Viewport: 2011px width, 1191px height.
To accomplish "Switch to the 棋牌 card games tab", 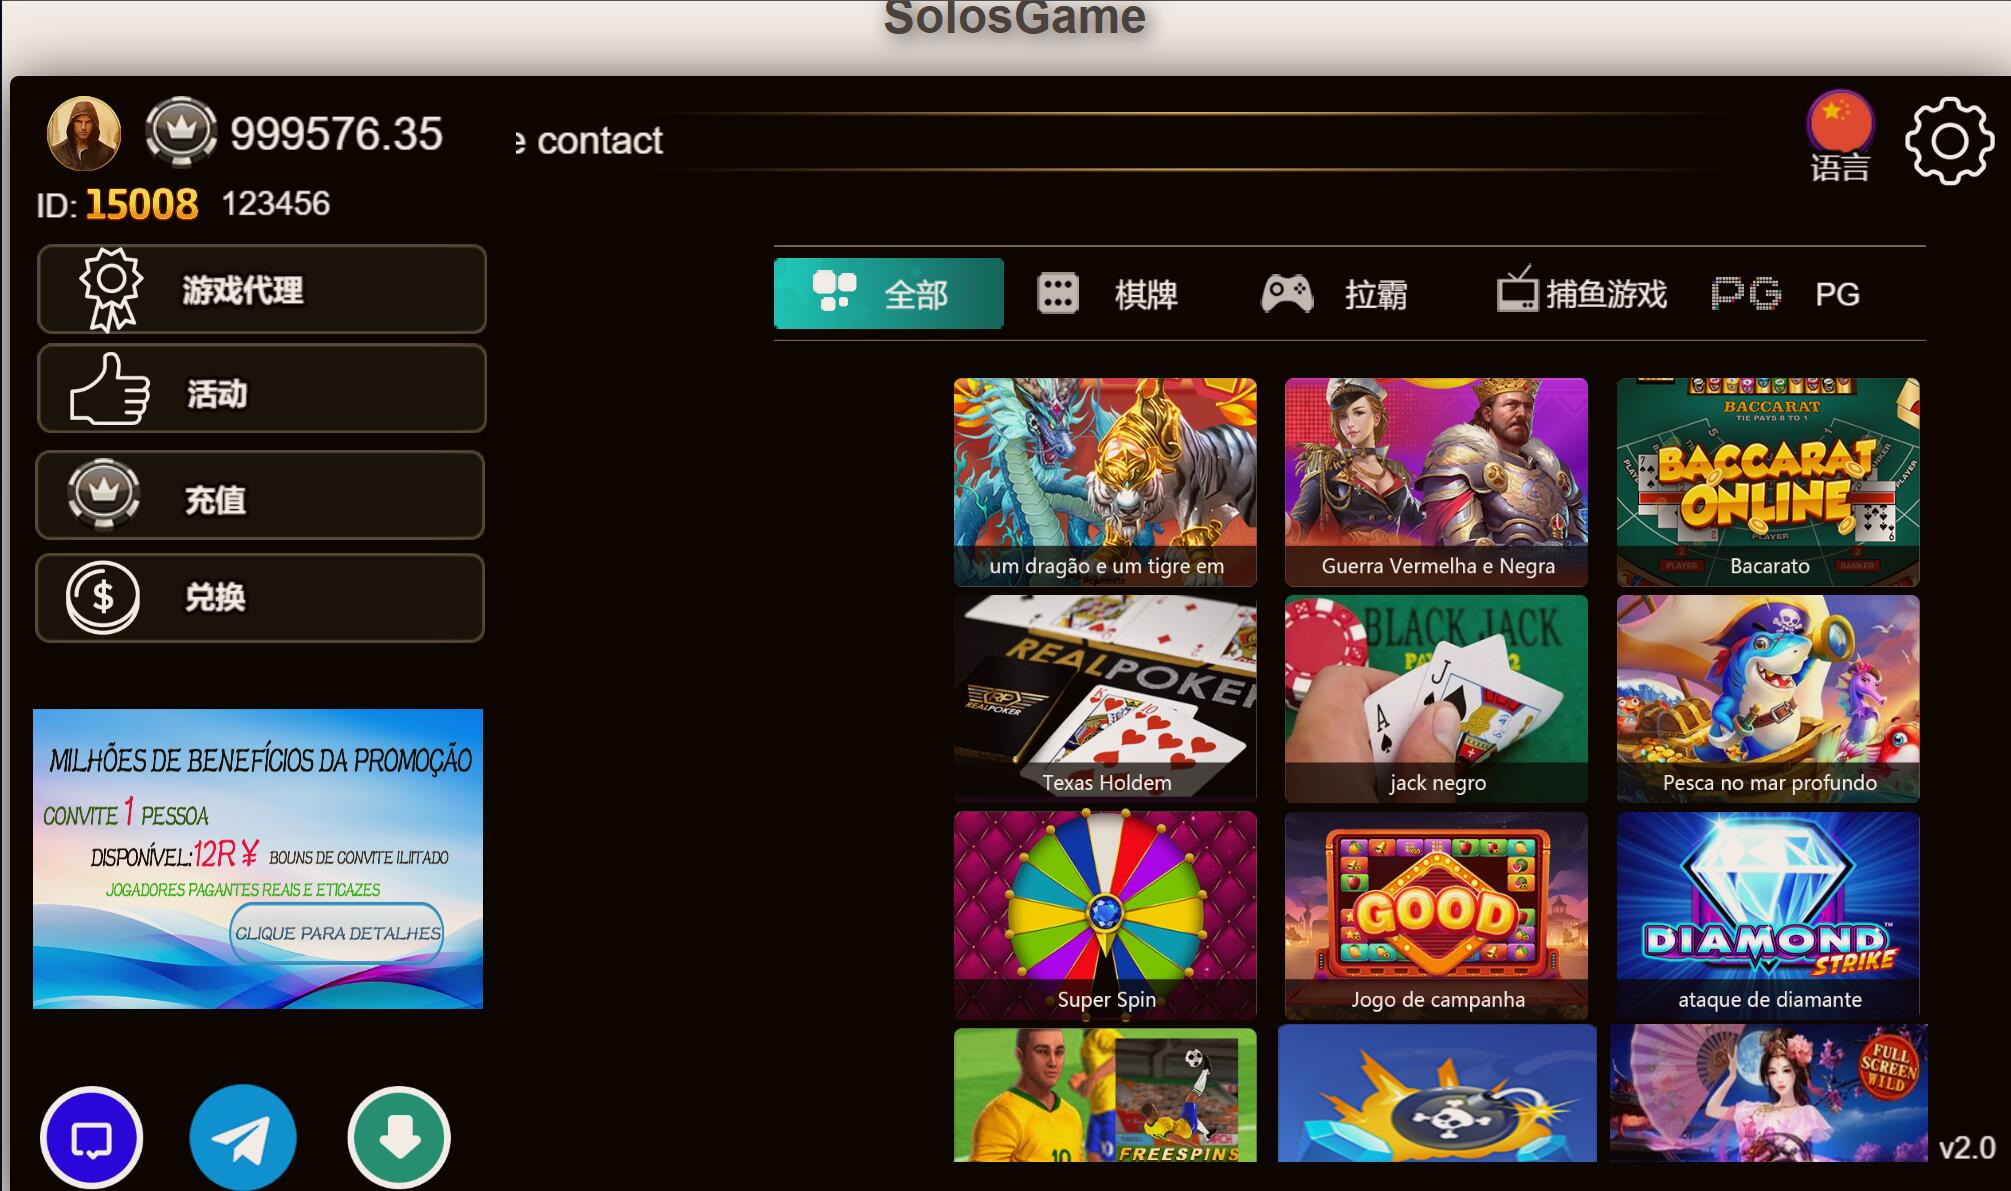I will [x=1108, y=294].
